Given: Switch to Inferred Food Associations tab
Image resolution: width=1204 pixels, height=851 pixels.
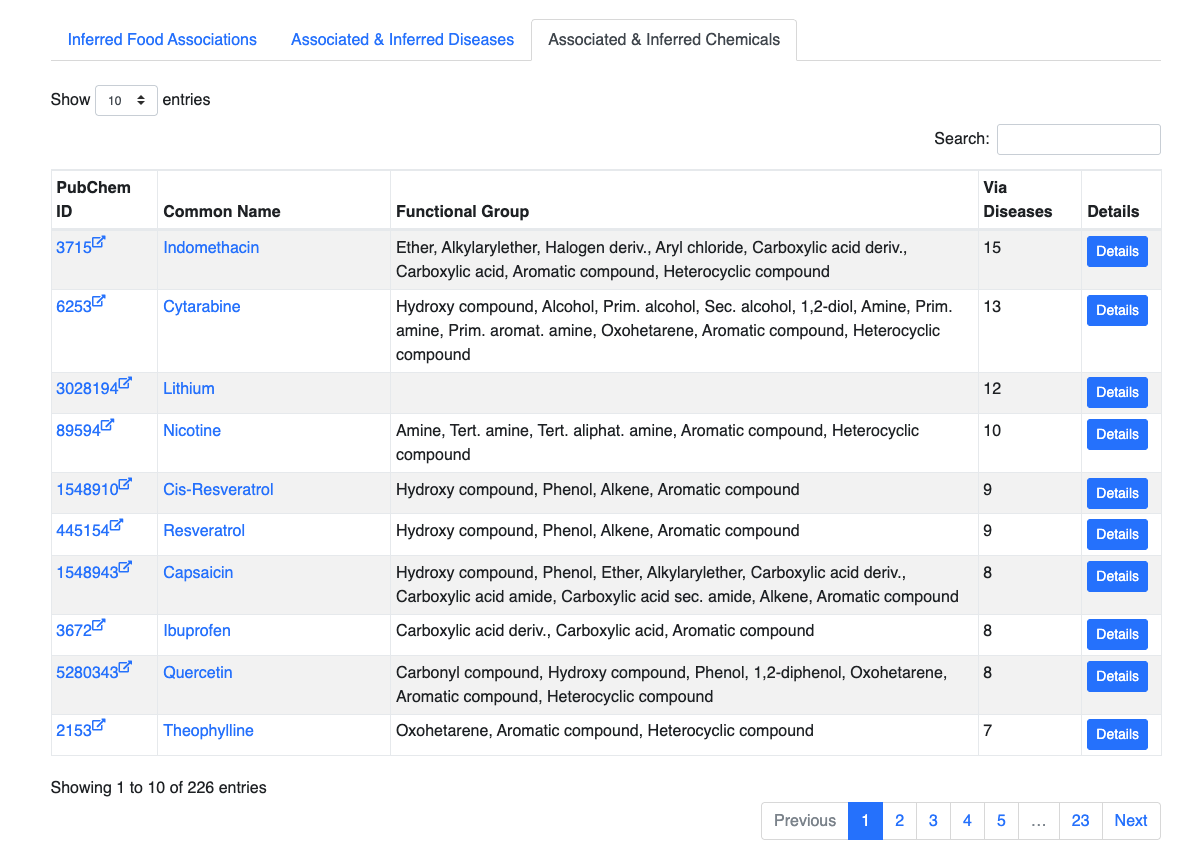Looking at the screenshot, I should [162, 40].
